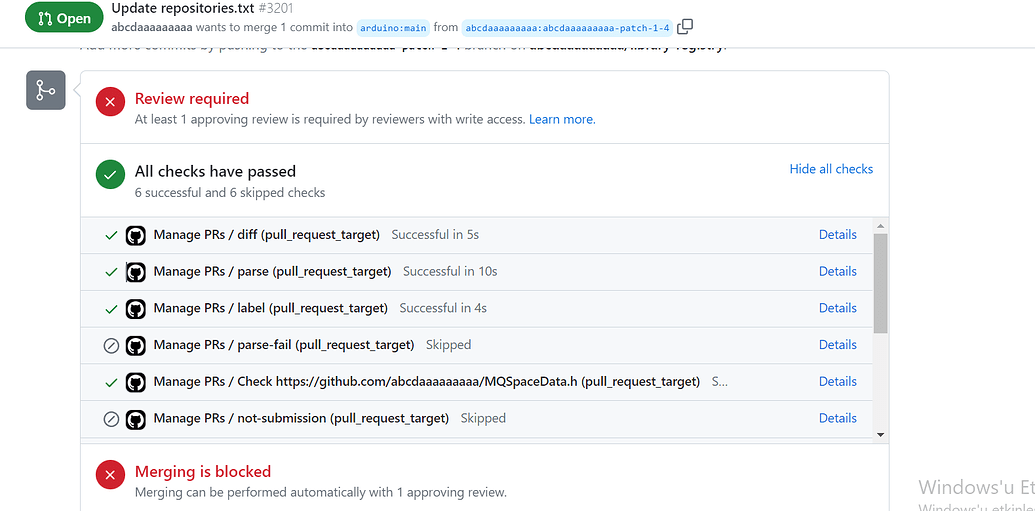Click the red X icon next to Merging is blocked

[110, 475]
